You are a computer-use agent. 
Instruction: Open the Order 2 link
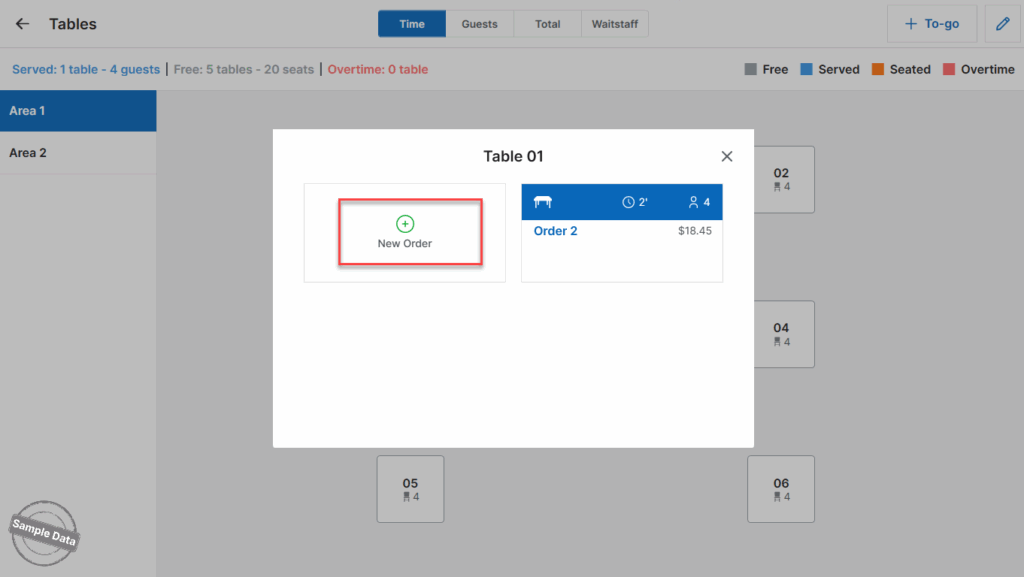click(555, 231)
